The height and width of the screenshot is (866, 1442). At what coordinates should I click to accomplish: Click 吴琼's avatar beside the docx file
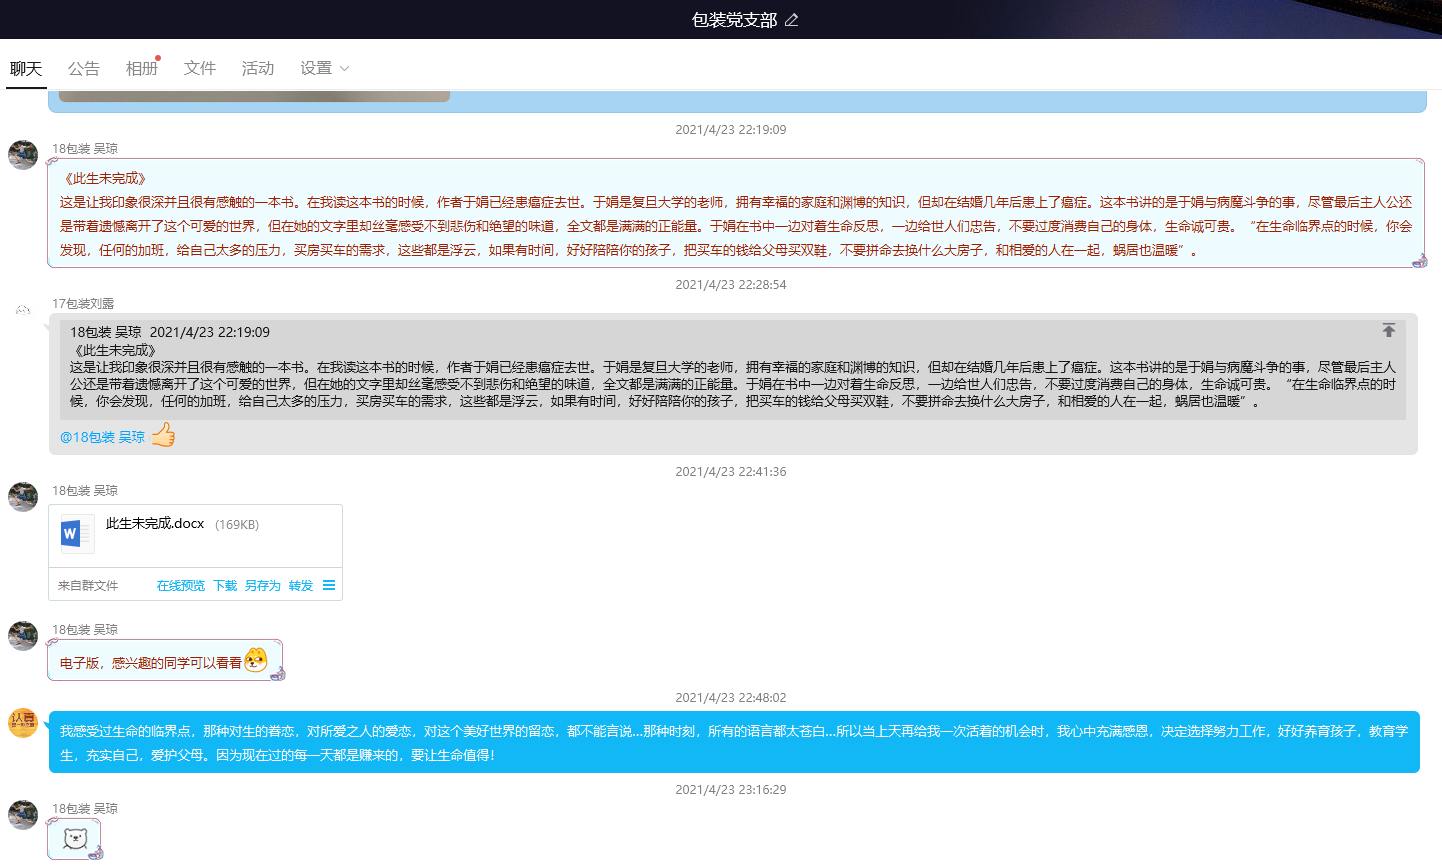pos(23,497)
